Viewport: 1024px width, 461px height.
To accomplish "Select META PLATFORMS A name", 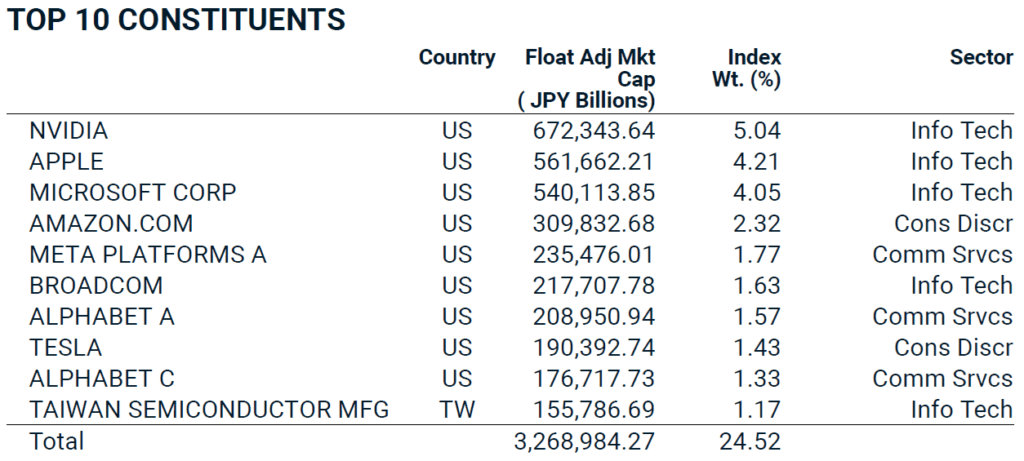I will (148, 255).
